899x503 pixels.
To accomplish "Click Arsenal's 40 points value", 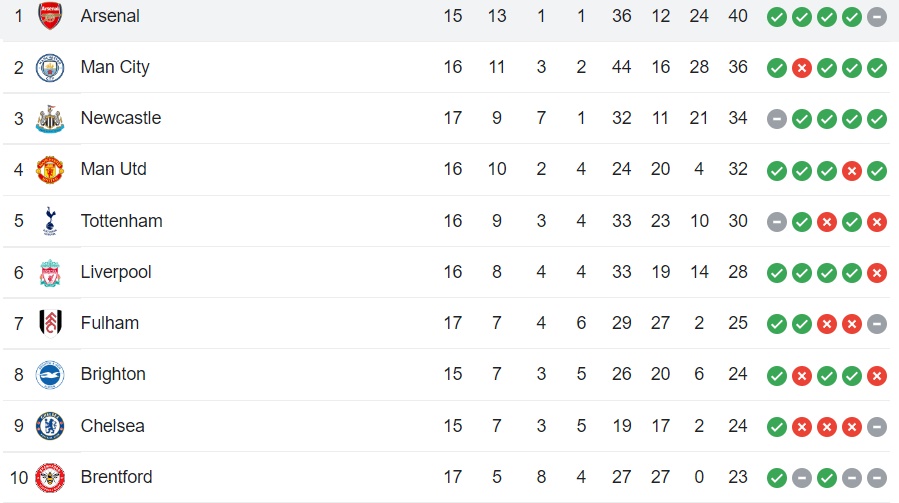I will click(x=738, y=16).
